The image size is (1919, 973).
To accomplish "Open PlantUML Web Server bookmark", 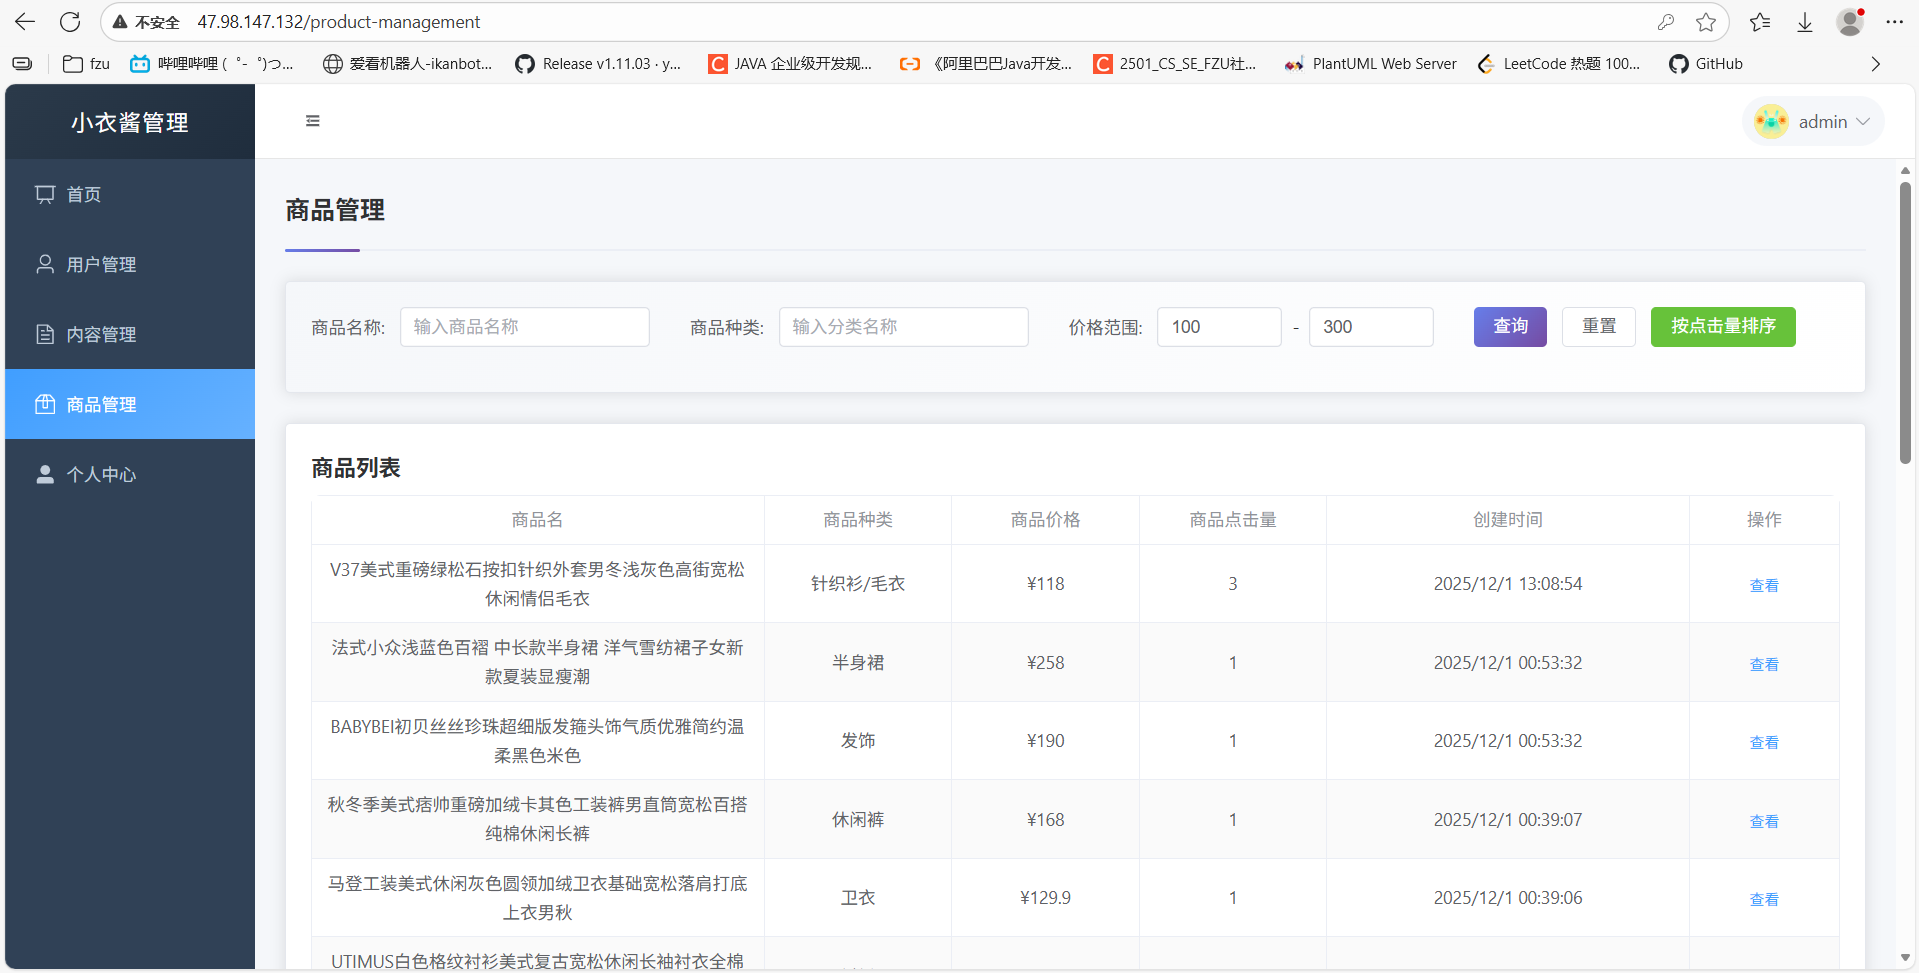I will point(1371,64).
